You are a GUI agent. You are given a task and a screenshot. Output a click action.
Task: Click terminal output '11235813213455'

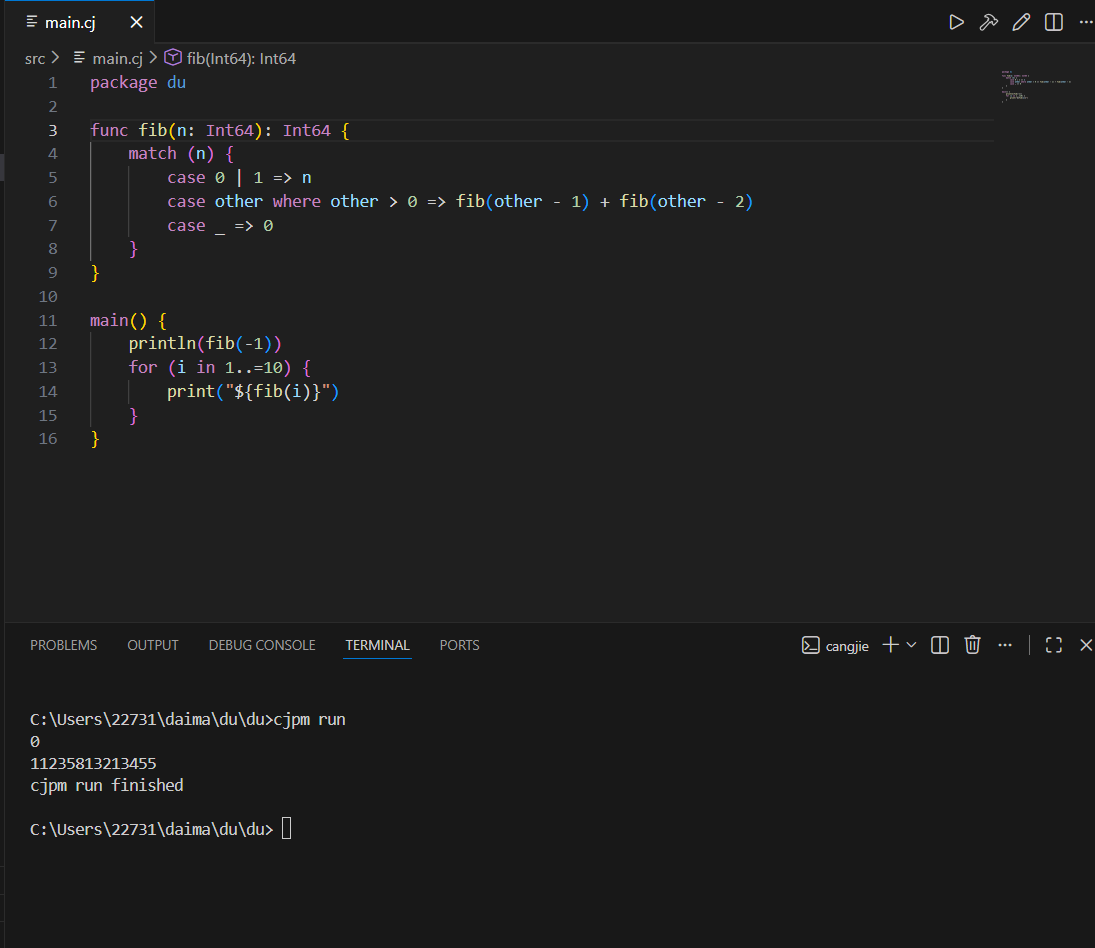[93, 764]
